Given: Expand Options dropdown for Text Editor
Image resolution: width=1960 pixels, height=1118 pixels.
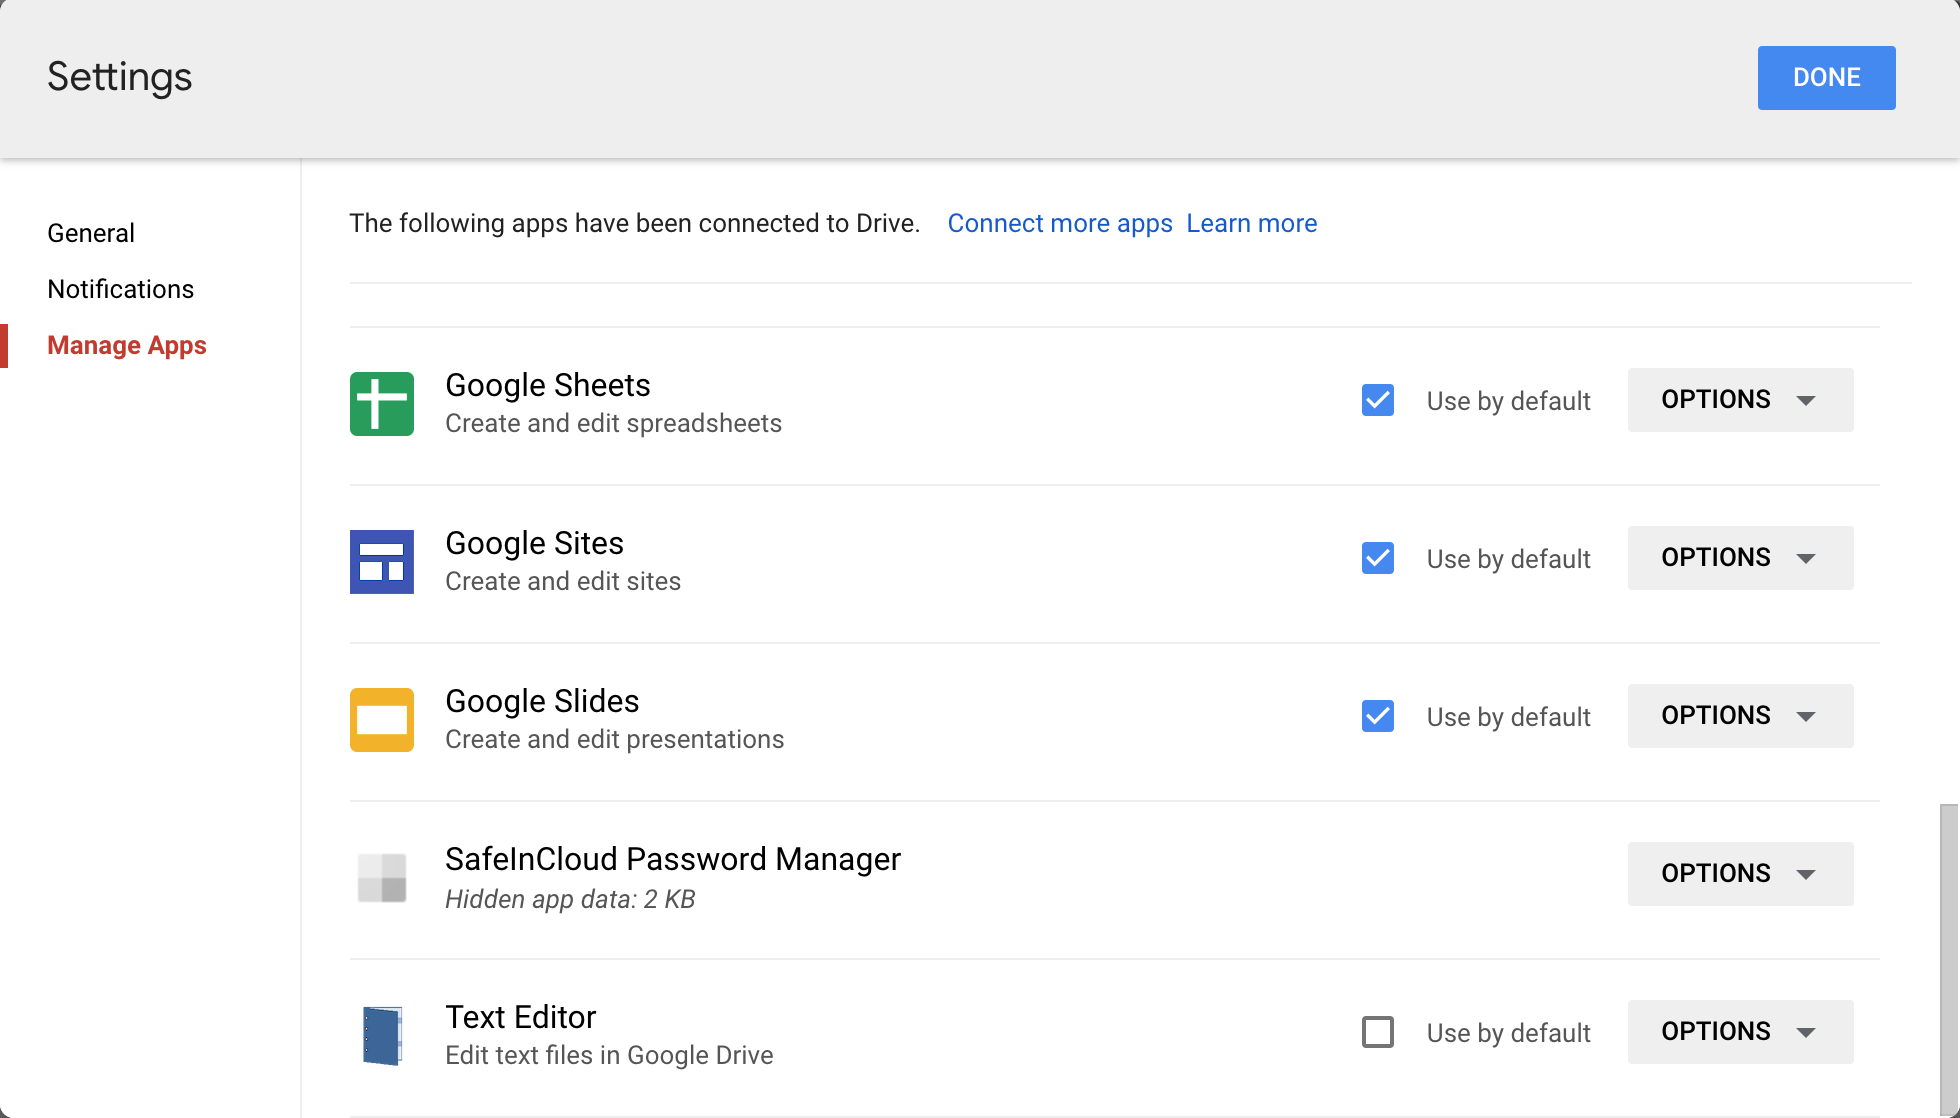Looking at the screenshot, I should tap(1739, 1032).
